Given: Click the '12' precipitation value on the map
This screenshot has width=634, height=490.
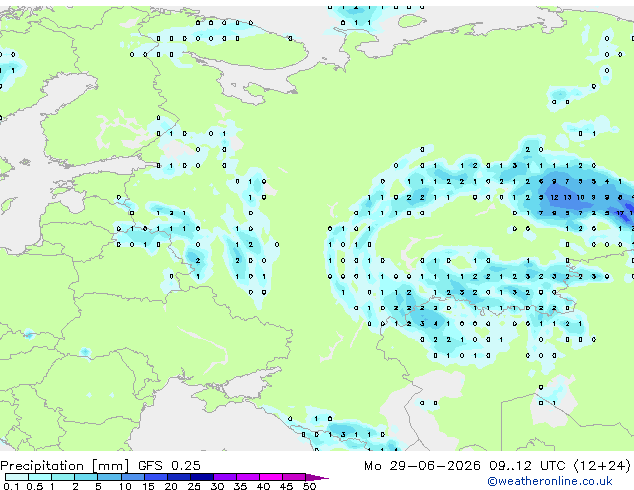Looking at the screenshot, I should coord(554,197).
